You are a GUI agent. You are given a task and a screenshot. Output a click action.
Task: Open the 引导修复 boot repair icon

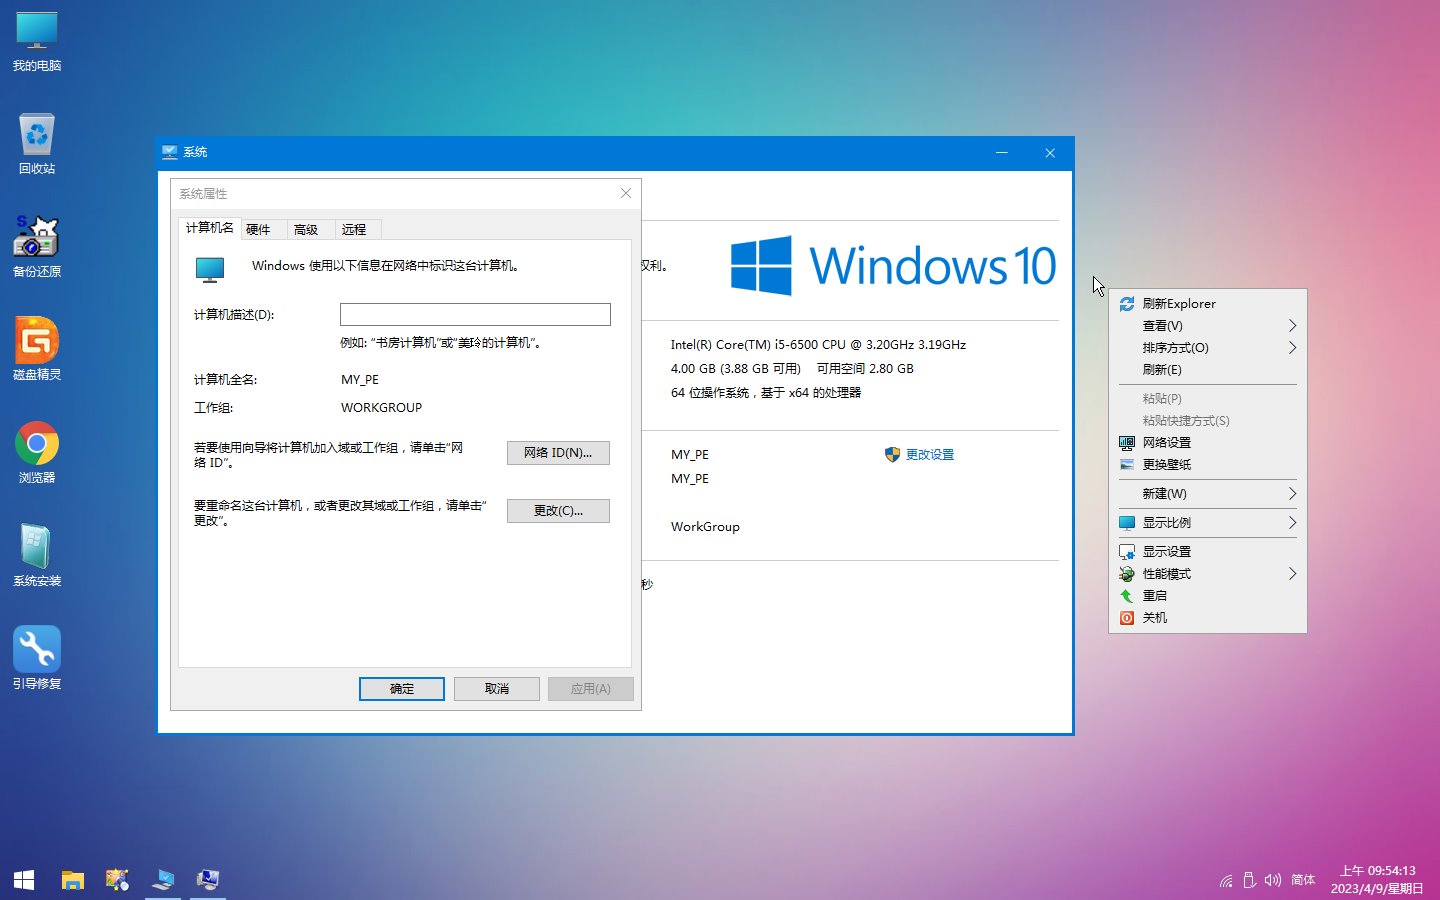coord(37,659)
